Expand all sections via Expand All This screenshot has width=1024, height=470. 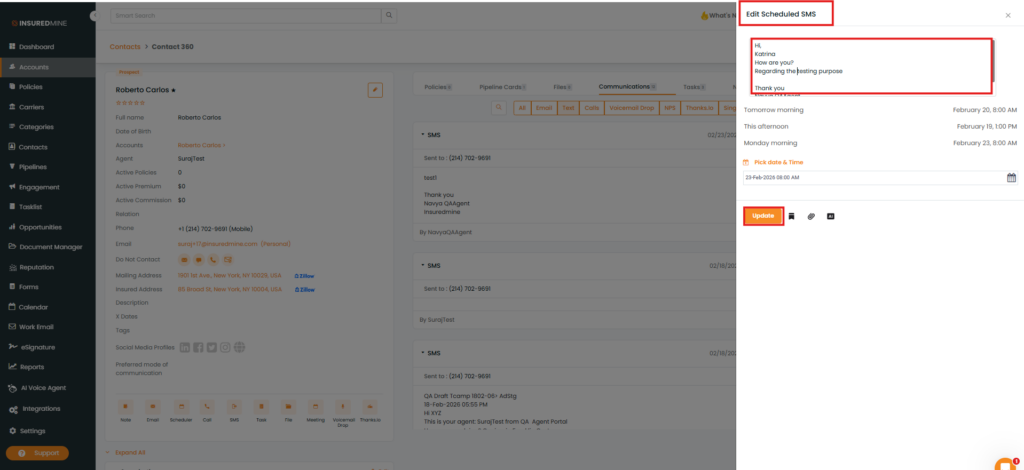(x=130, y=452)
